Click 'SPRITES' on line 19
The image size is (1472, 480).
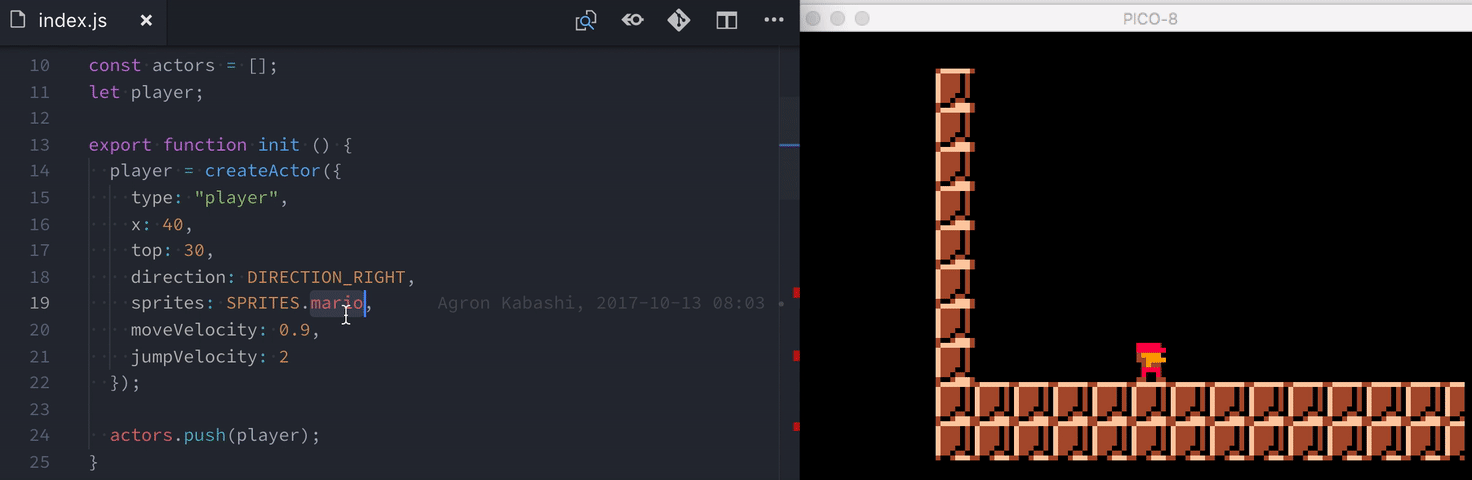tap(263, 303)
